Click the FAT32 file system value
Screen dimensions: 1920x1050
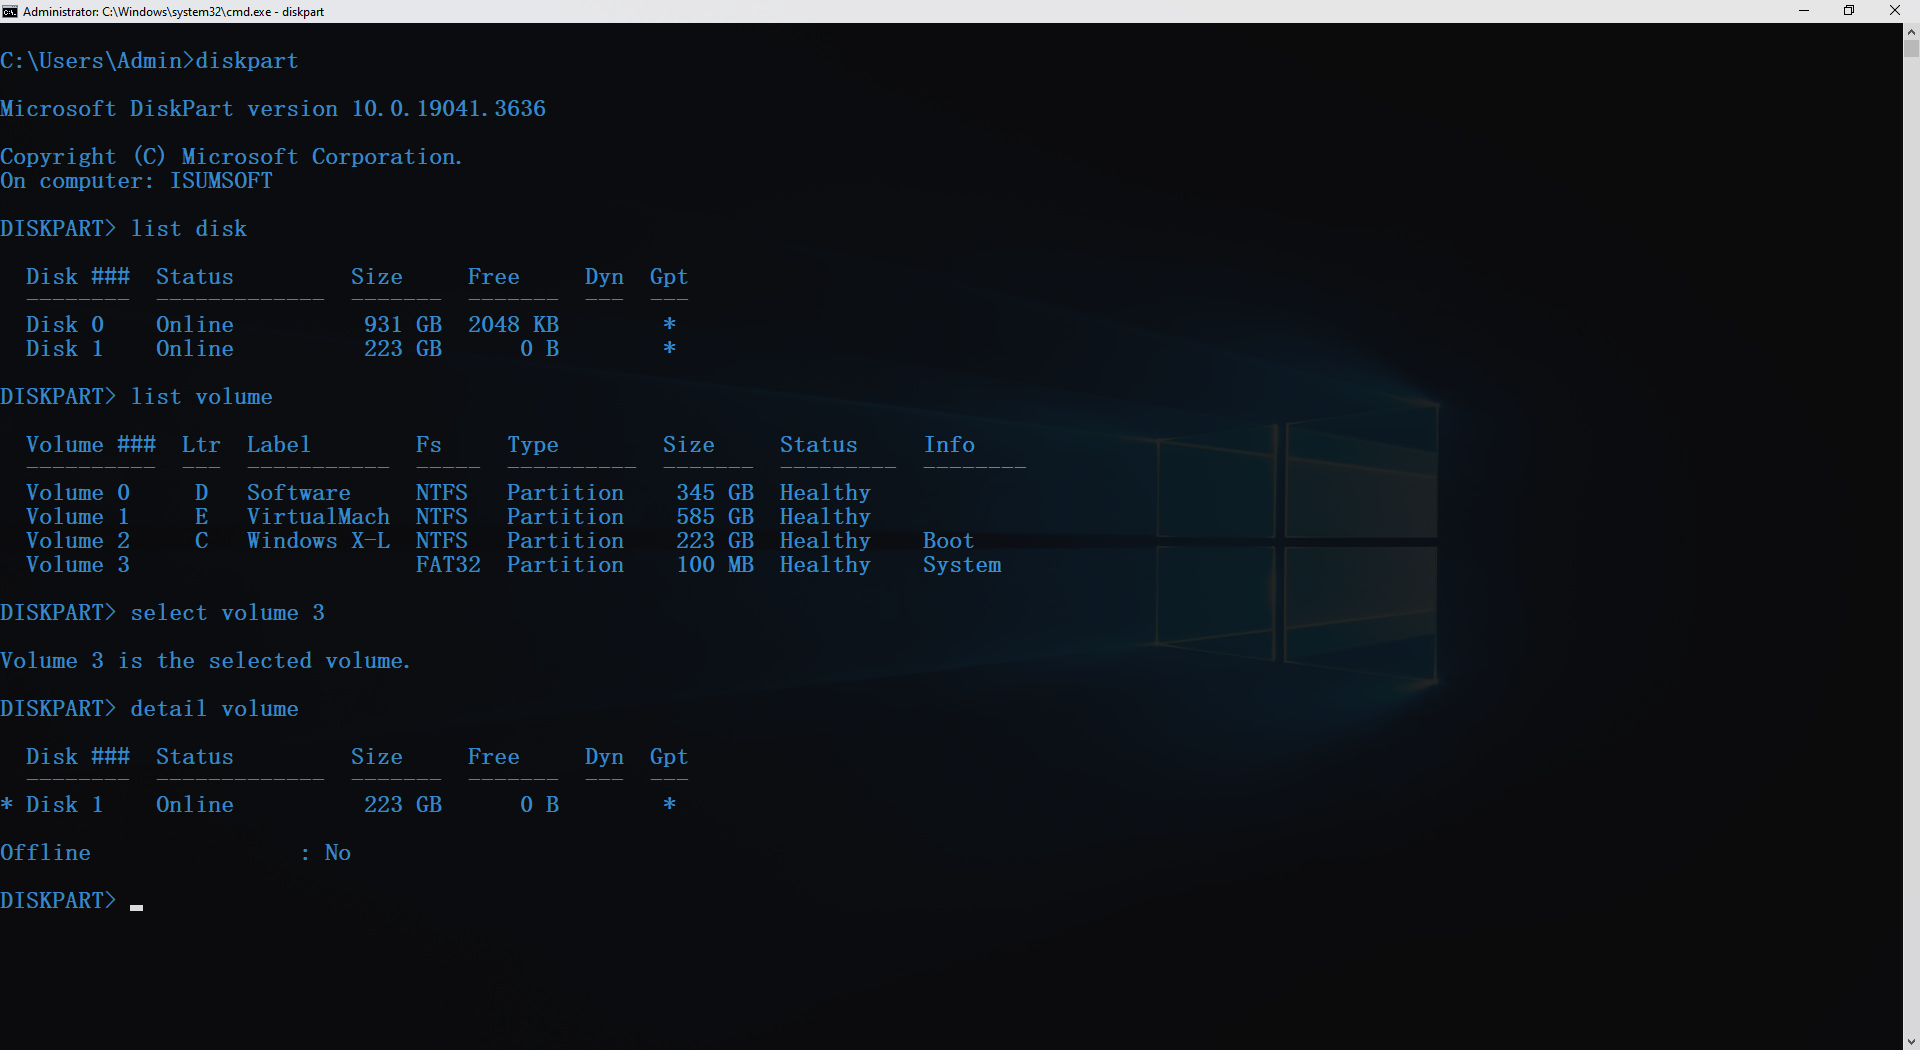(448, 565)
